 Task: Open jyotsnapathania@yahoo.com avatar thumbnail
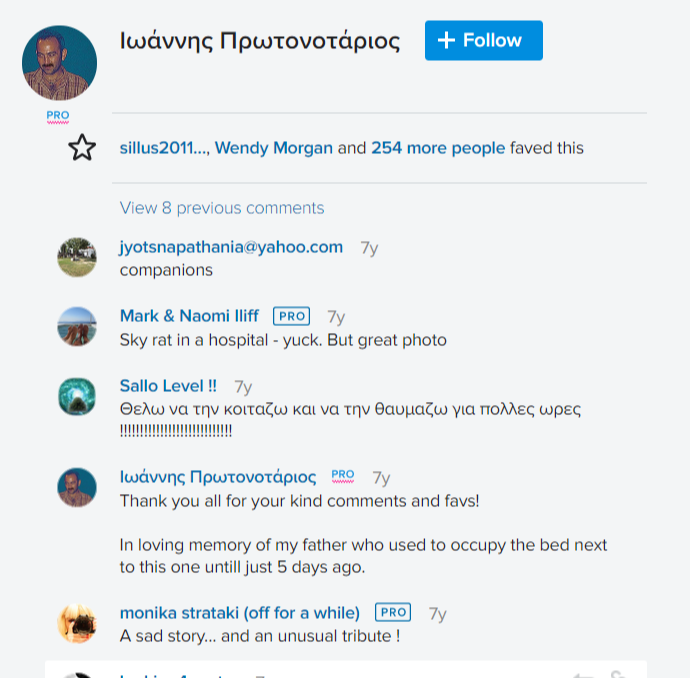pos(77,257)
